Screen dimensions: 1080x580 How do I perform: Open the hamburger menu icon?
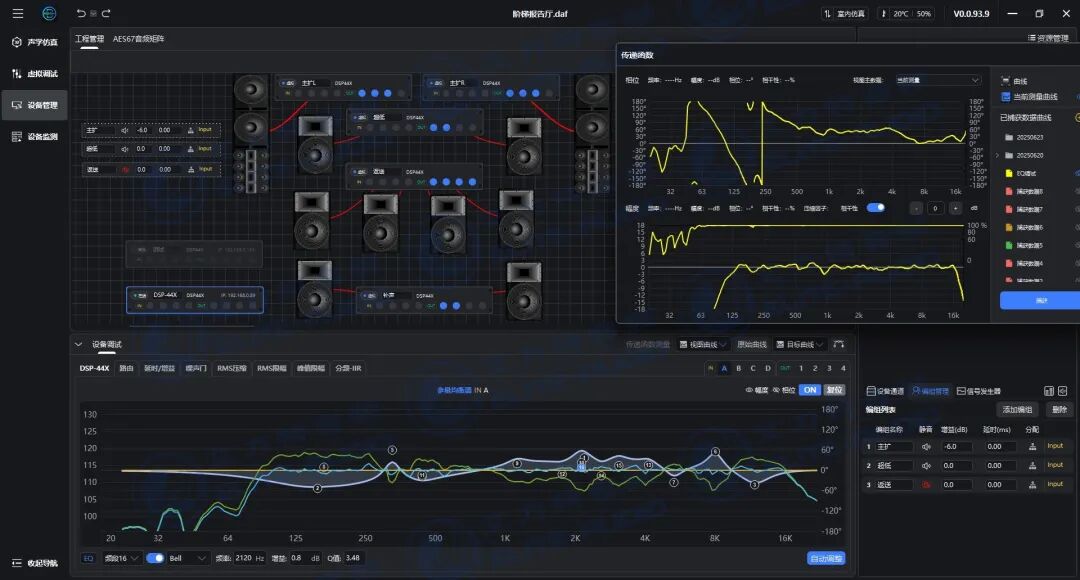[18, 13]
